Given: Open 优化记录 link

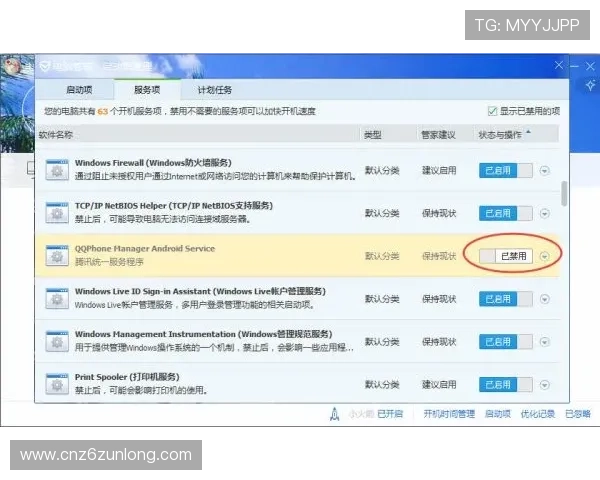Looking at the screenshot, I should point(538,414).
